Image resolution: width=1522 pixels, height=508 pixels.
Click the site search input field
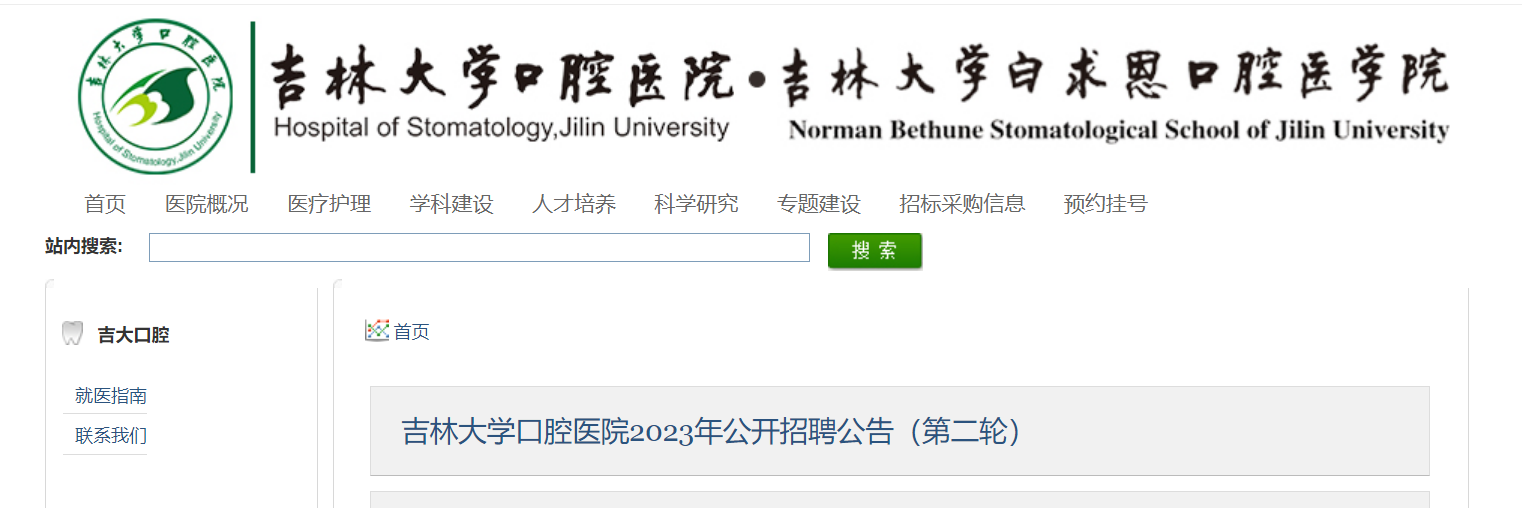click(479, 248)
